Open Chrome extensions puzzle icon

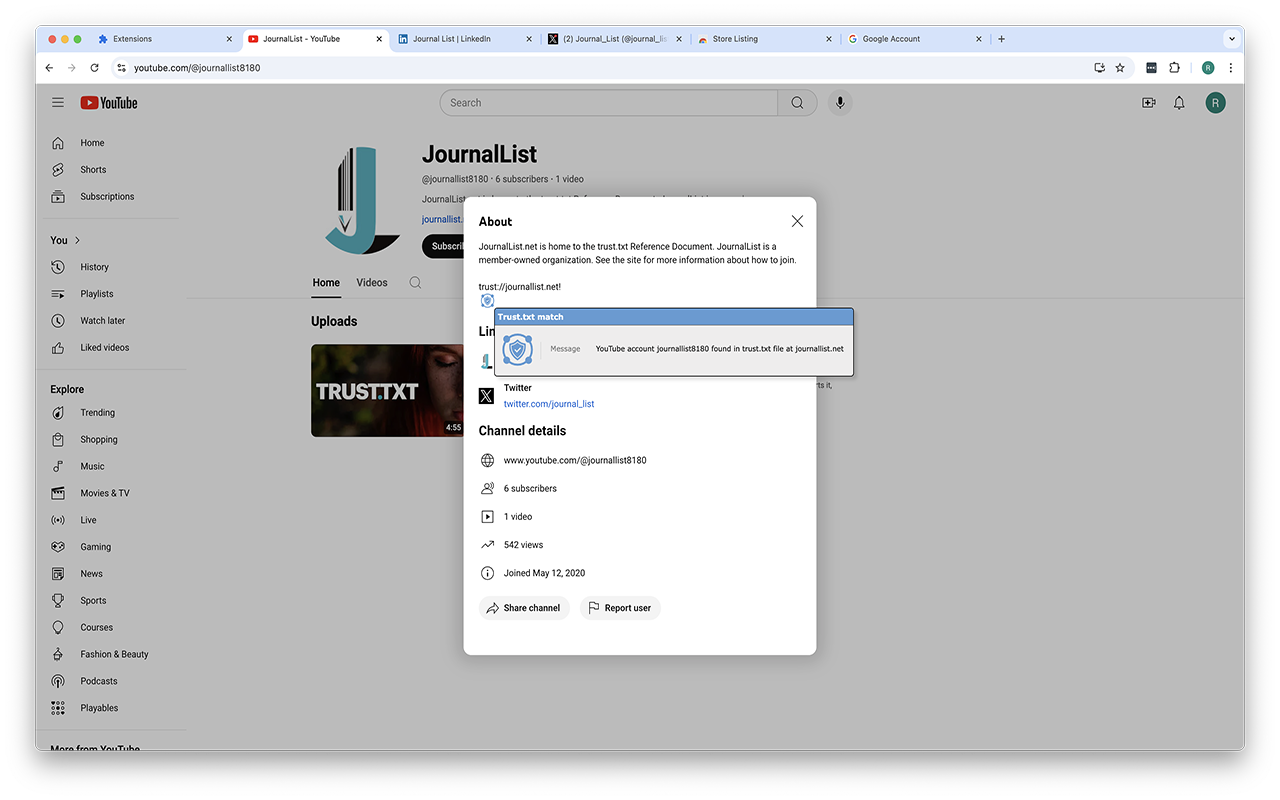(1175, 68)
